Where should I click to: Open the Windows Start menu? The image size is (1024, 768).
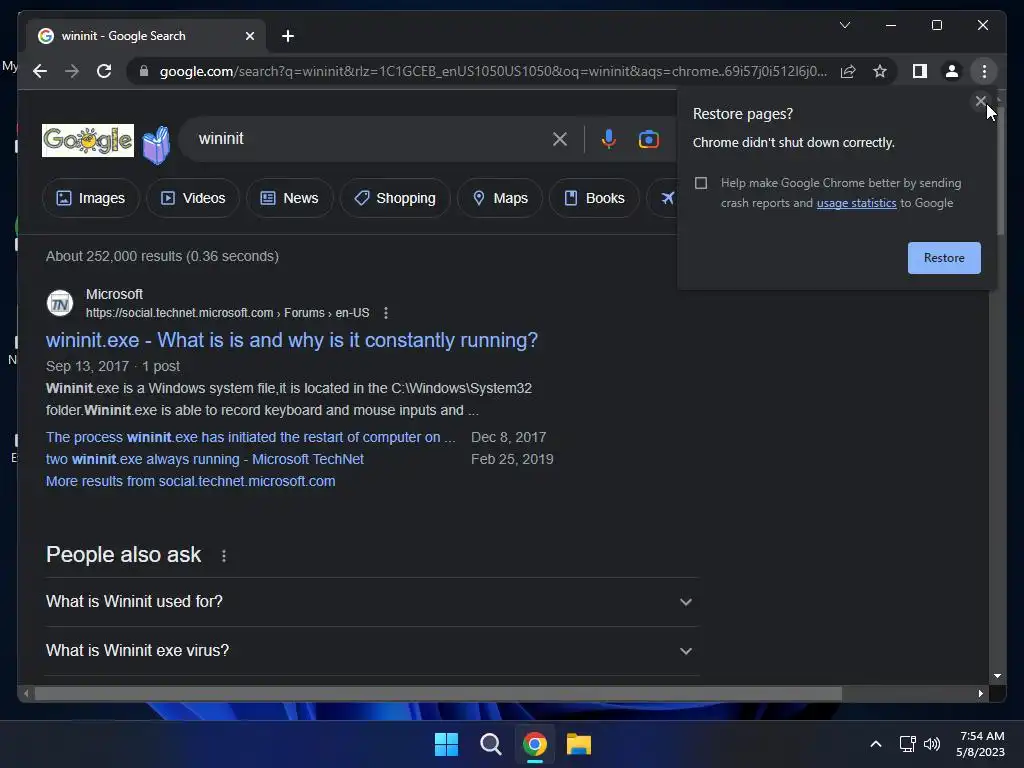[446, 744]
